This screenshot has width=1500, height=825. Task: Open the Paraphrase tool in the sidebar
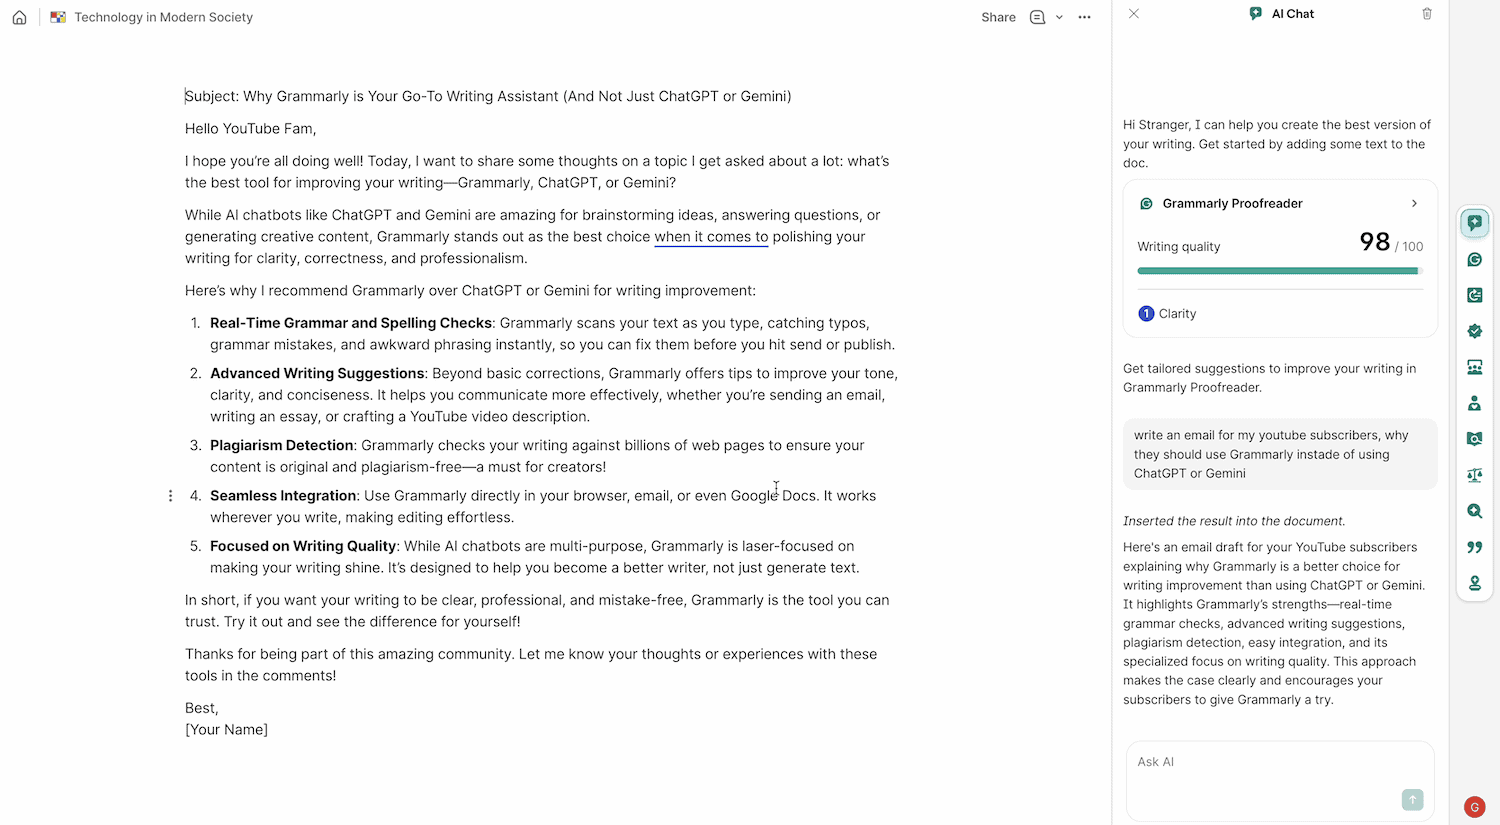pyautogui.click(x=1474, y=295)
